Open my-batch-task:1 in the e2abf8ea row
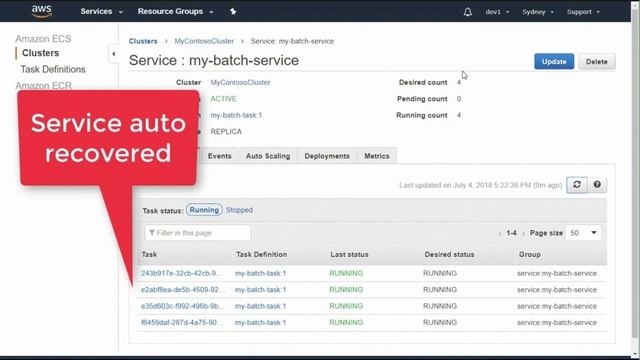640x360 pixels. tap(260, 289)
